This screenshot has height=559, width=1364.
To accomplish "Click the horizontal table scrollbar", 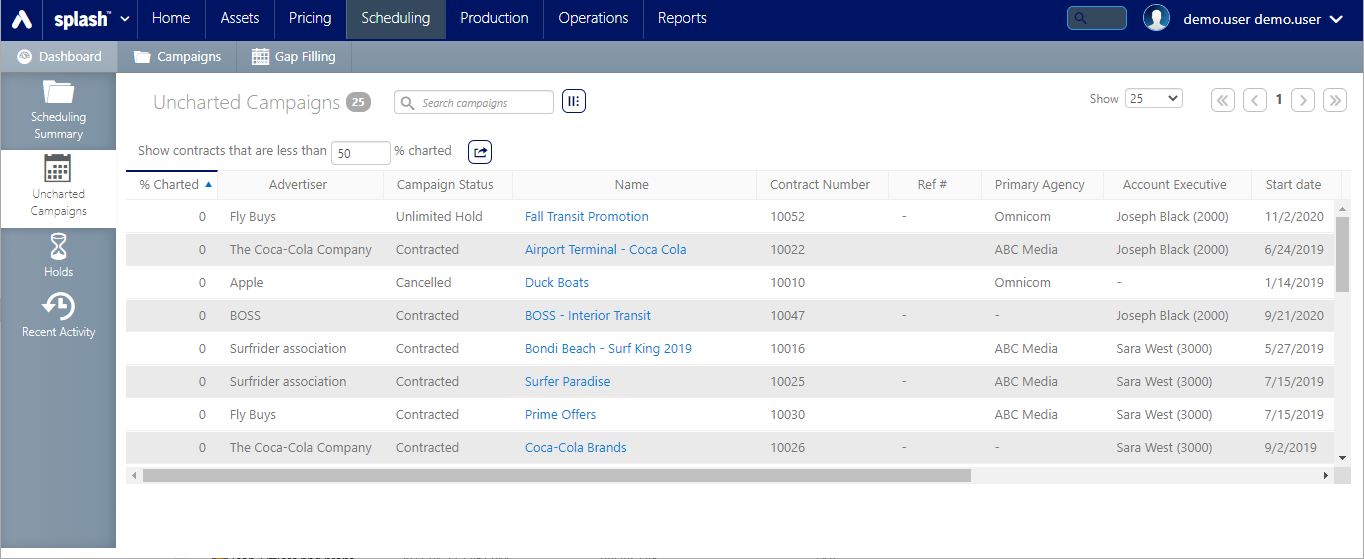I will coord(556,476).
